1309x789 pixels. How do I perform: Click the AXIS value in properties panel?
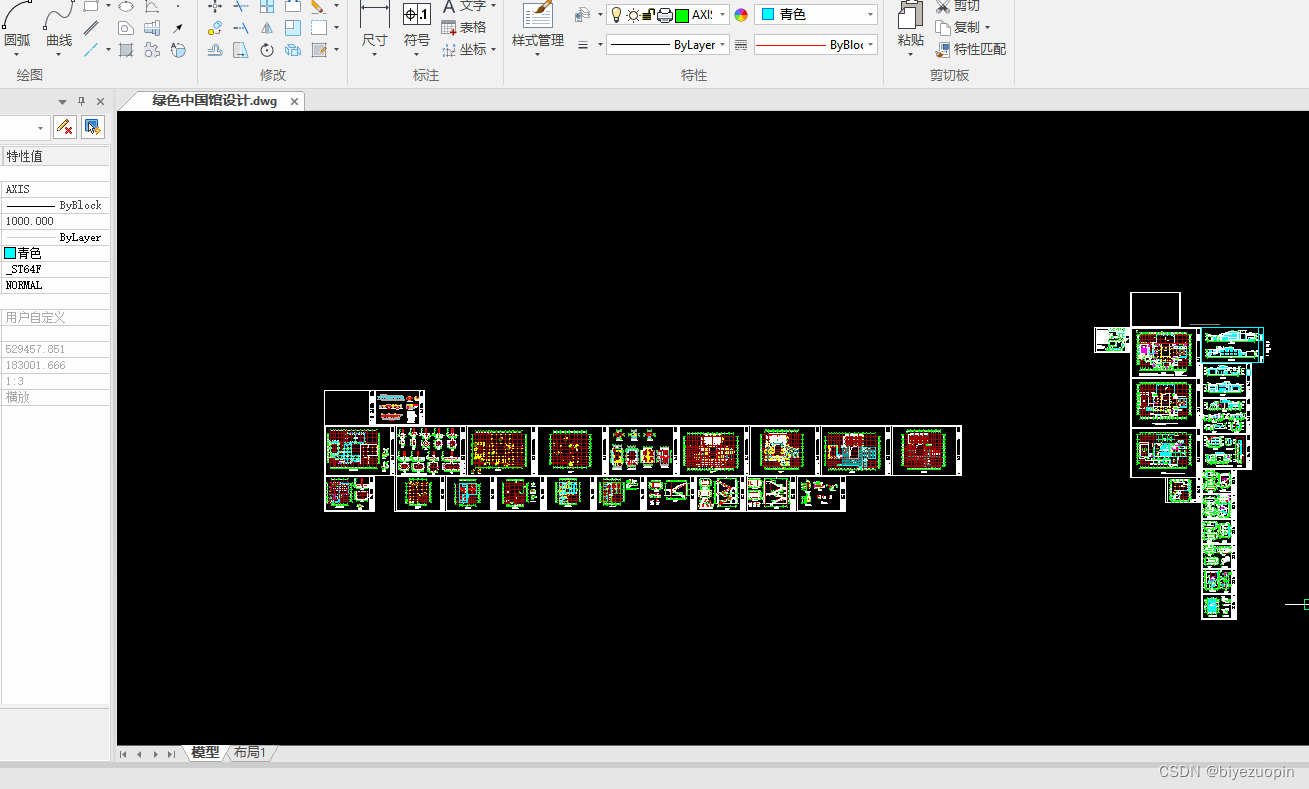tap(55, 189)
